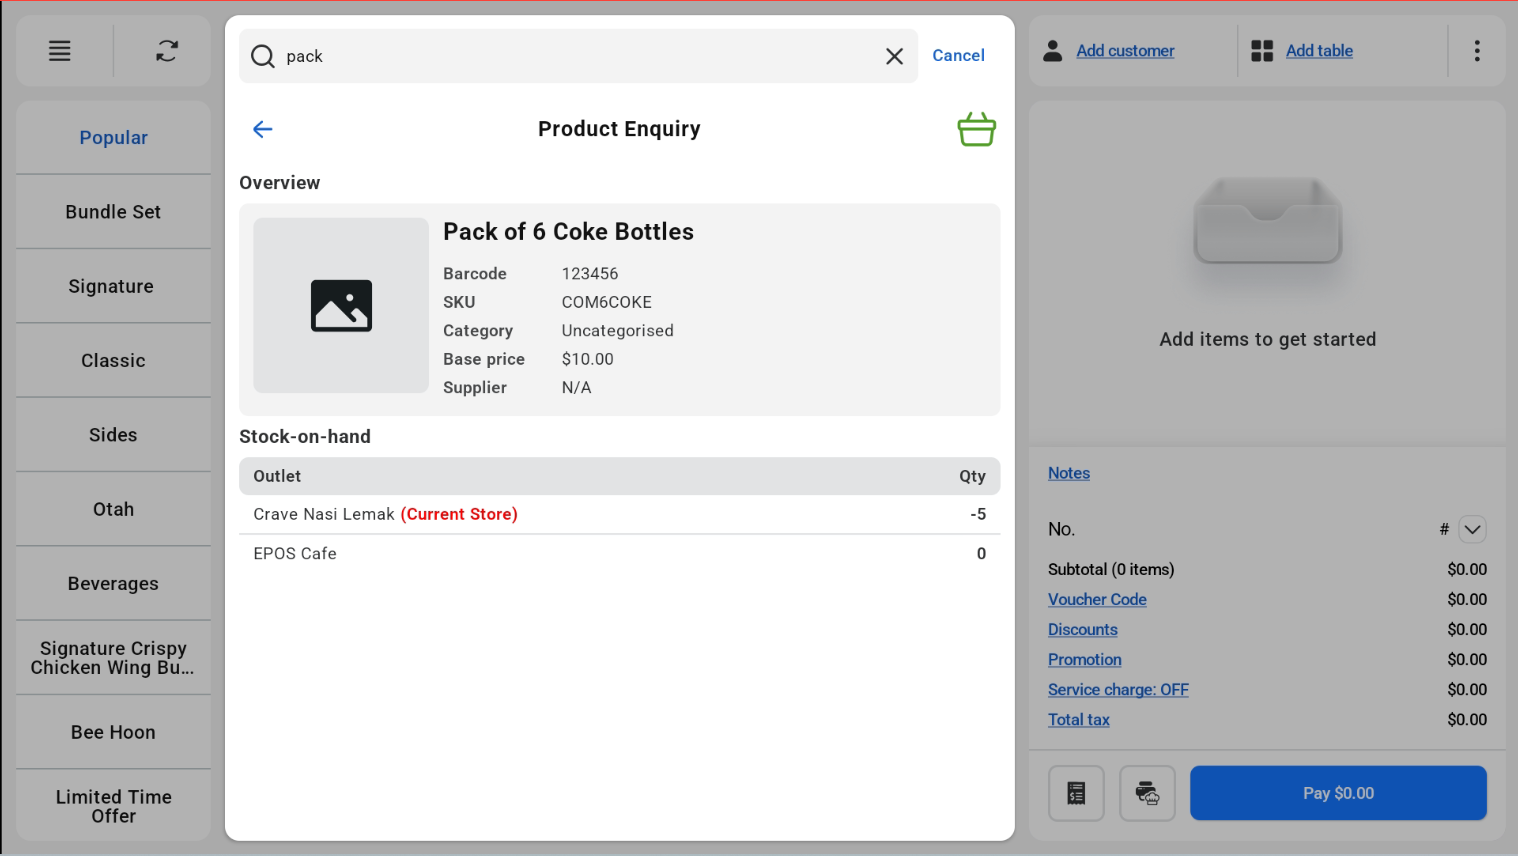The image size is (1518, 856).
Task: Select the Sides category
Action: click(113, 435)
